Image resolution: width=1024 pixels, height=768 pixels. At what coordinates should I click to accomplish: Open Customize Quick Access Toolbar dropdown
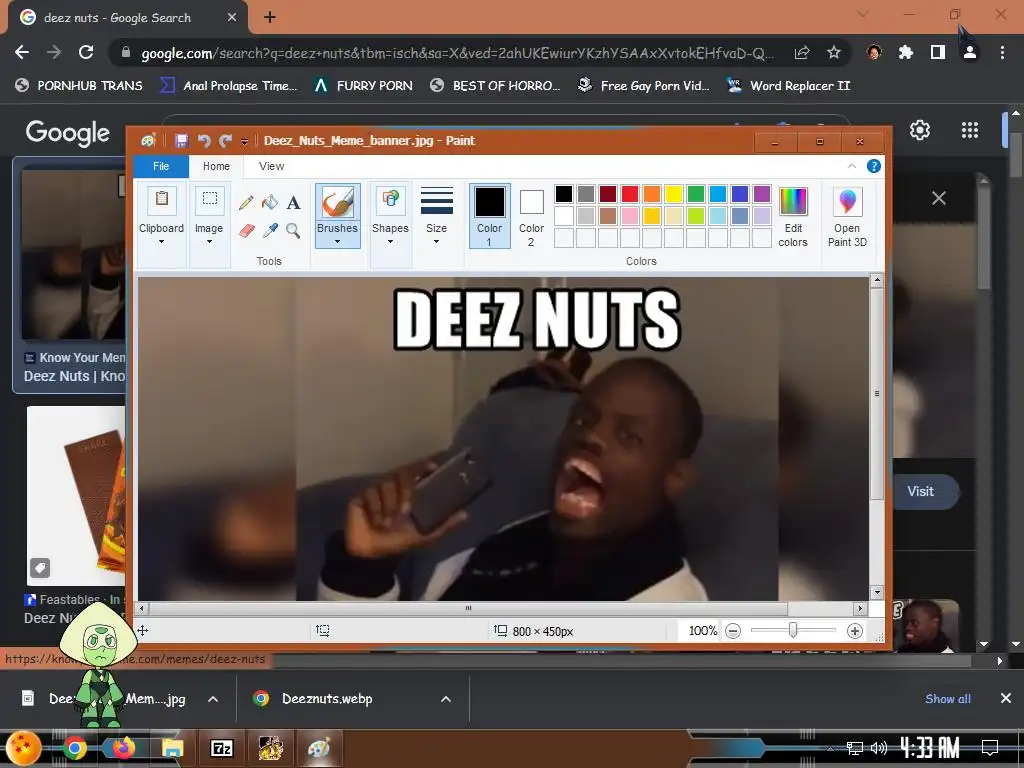click(x=244, y=141)
